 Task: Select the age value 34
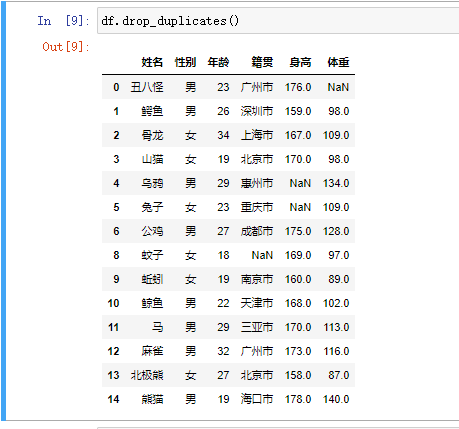pyautogui.click(x=223, y=135)
